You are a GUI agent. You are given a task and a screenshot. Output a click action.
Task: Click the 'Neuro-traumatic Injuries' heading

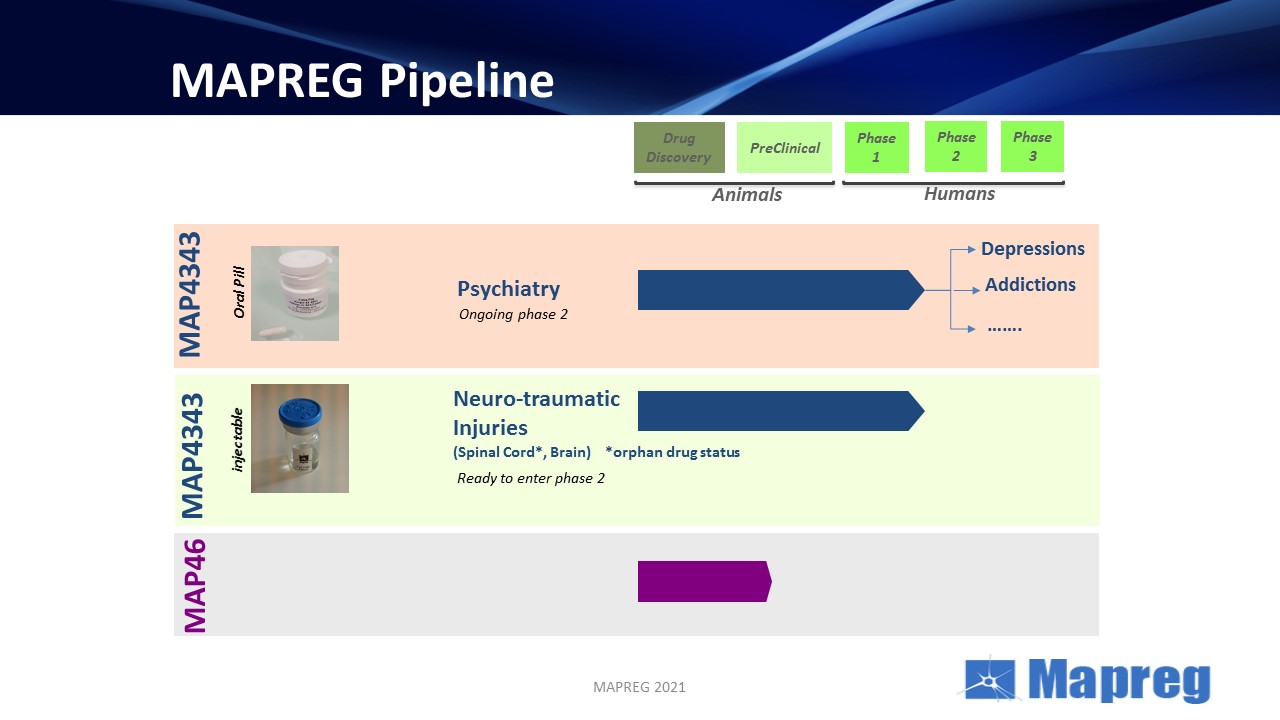click(x=537, y=413)
